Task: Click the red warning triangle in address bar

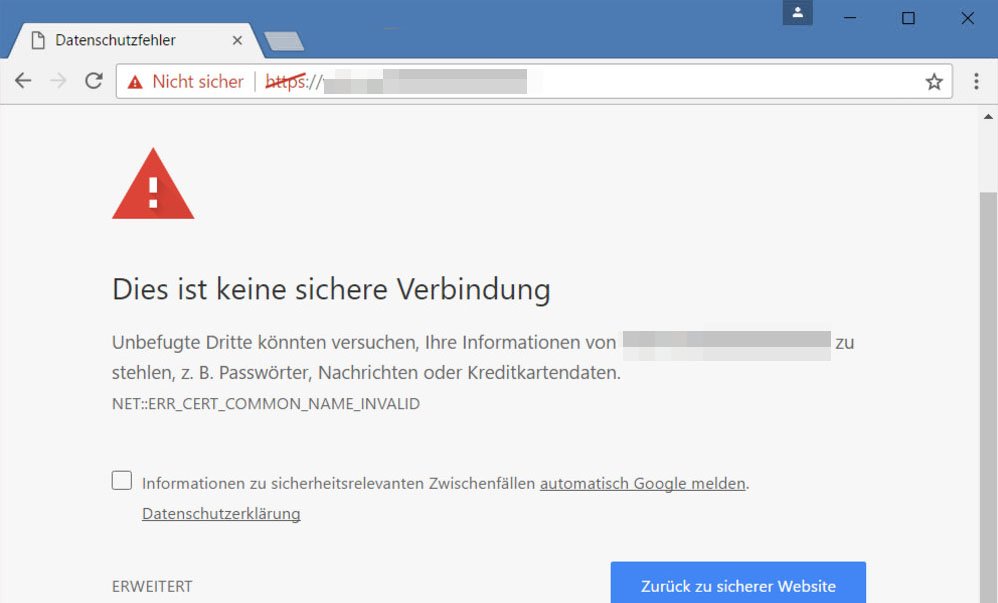Action: click(135, 82)
